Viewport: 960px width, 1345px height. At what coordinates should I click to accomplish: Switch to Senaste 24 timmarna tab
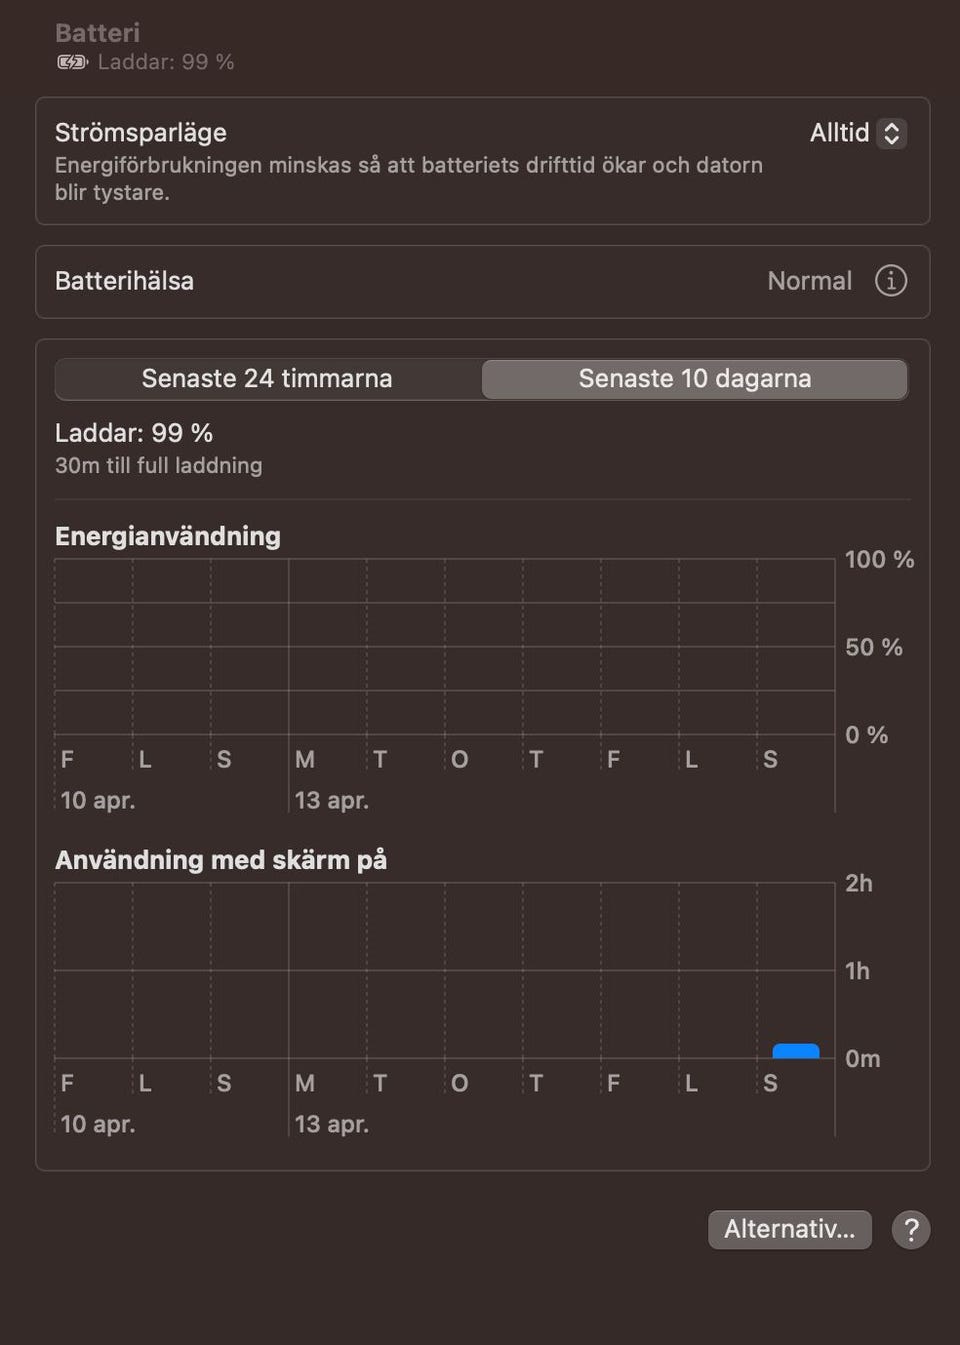267,379
